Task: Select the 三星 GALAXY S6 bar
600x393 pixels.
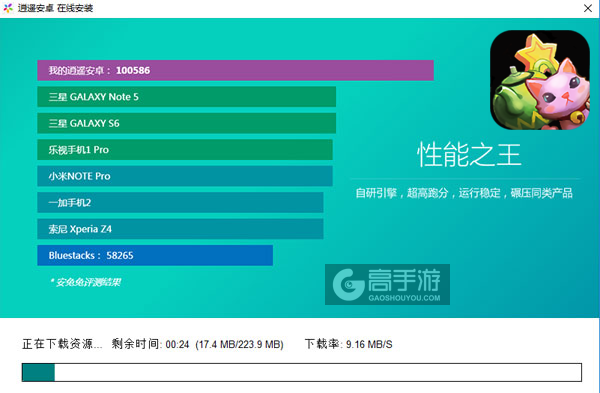Action: [187, 123]
